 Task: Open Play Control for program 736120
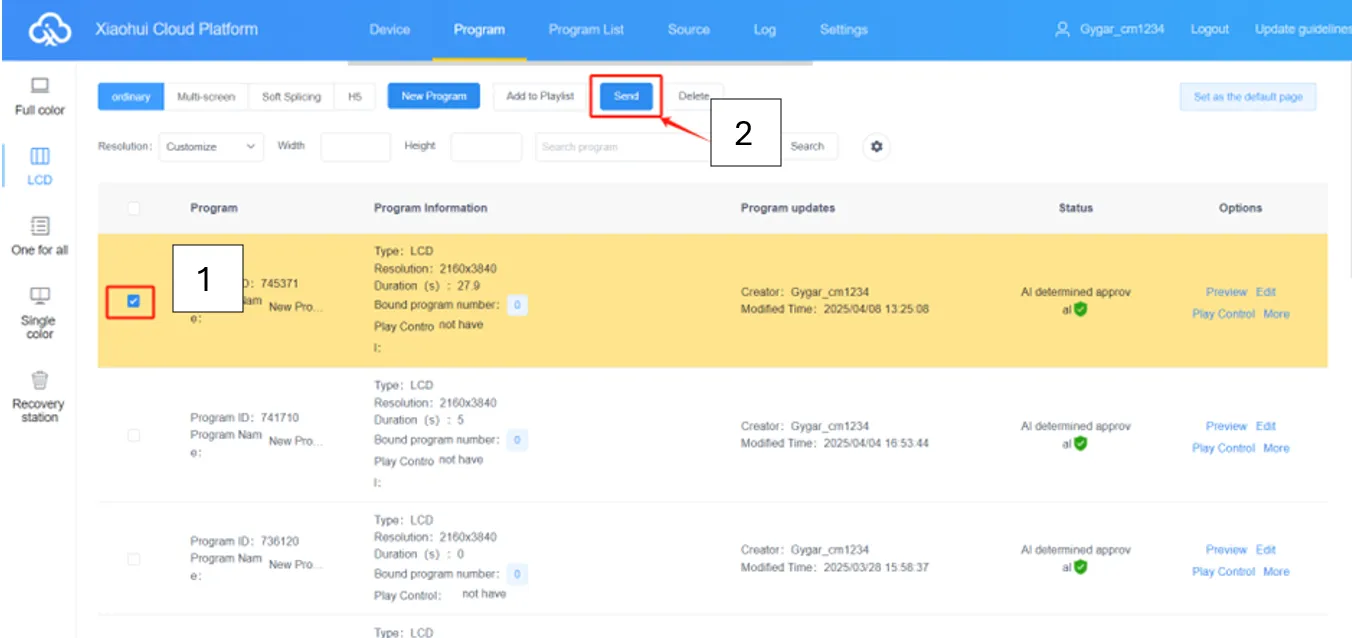point(1223,572)
